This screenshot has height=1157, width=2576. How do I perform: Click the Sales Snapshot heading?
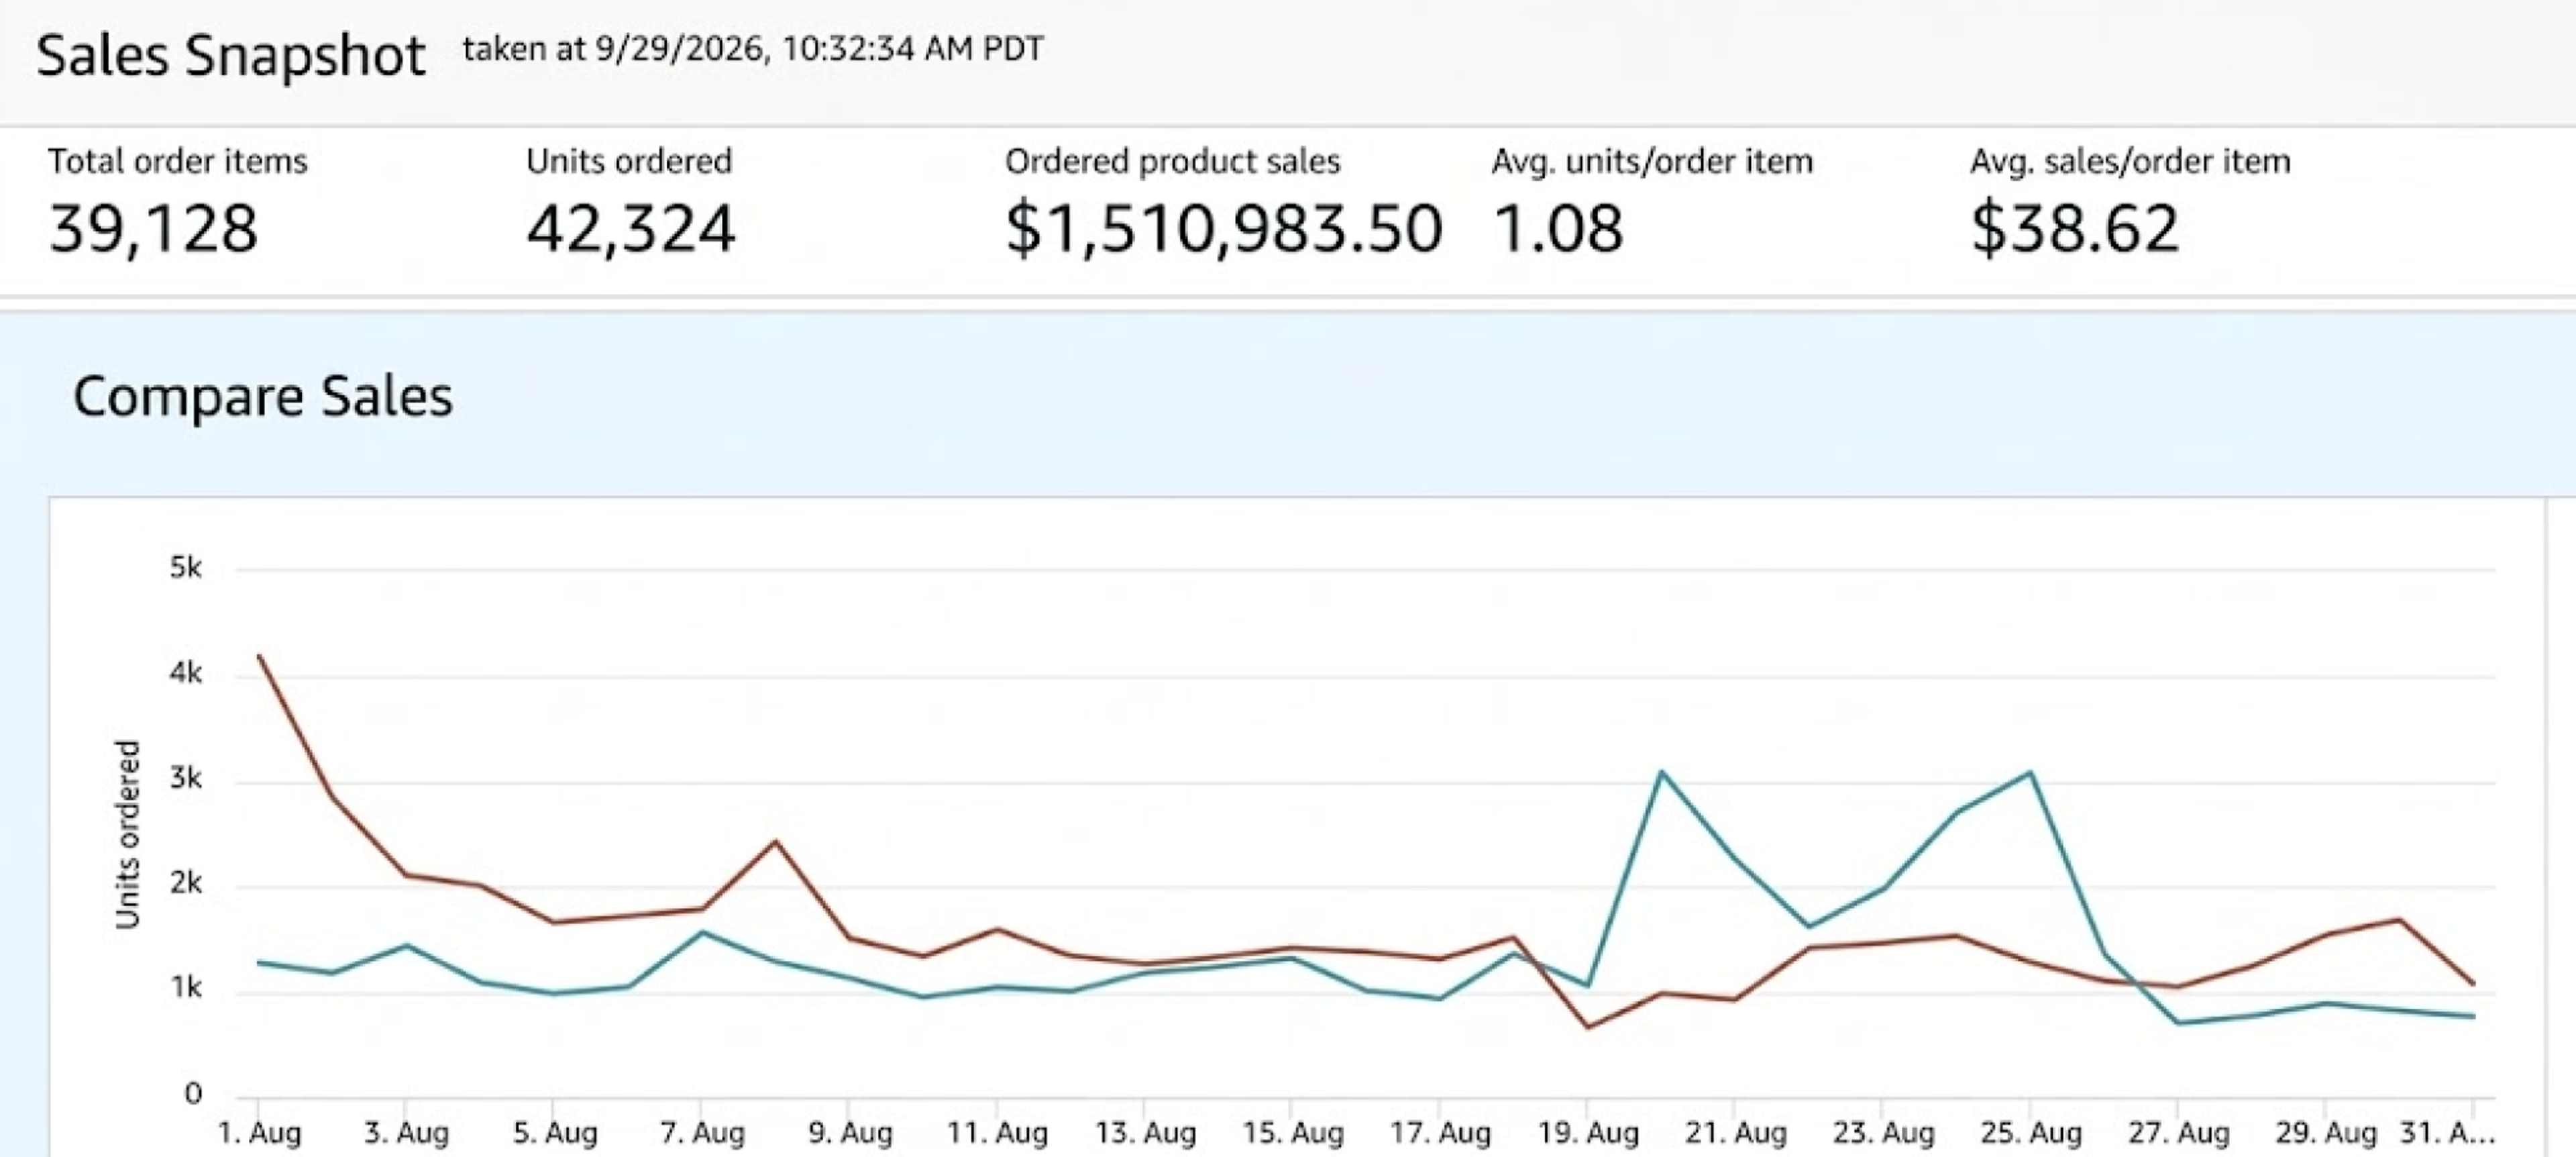point(231,56)
